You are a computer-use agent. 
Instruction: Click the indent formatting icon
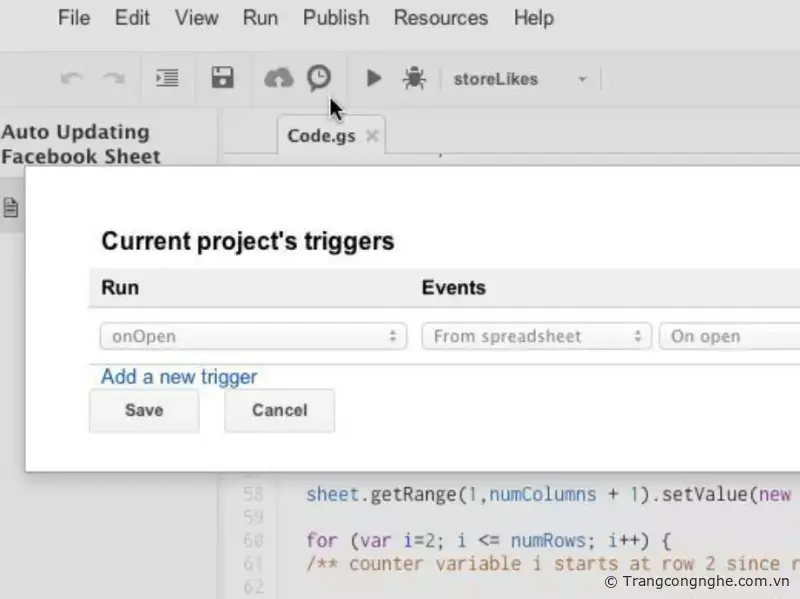pyautogui.click(x=167, y=78)
